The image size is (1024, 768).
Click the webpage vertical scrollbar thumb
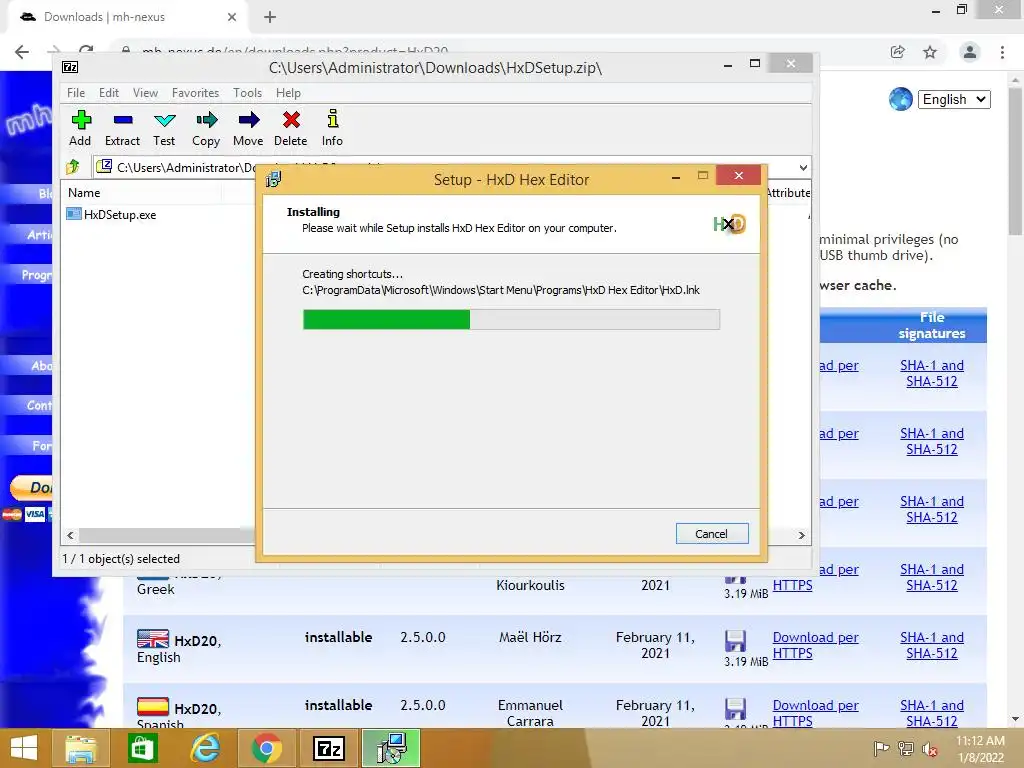pyautogui.click(x=1015, y=161)
